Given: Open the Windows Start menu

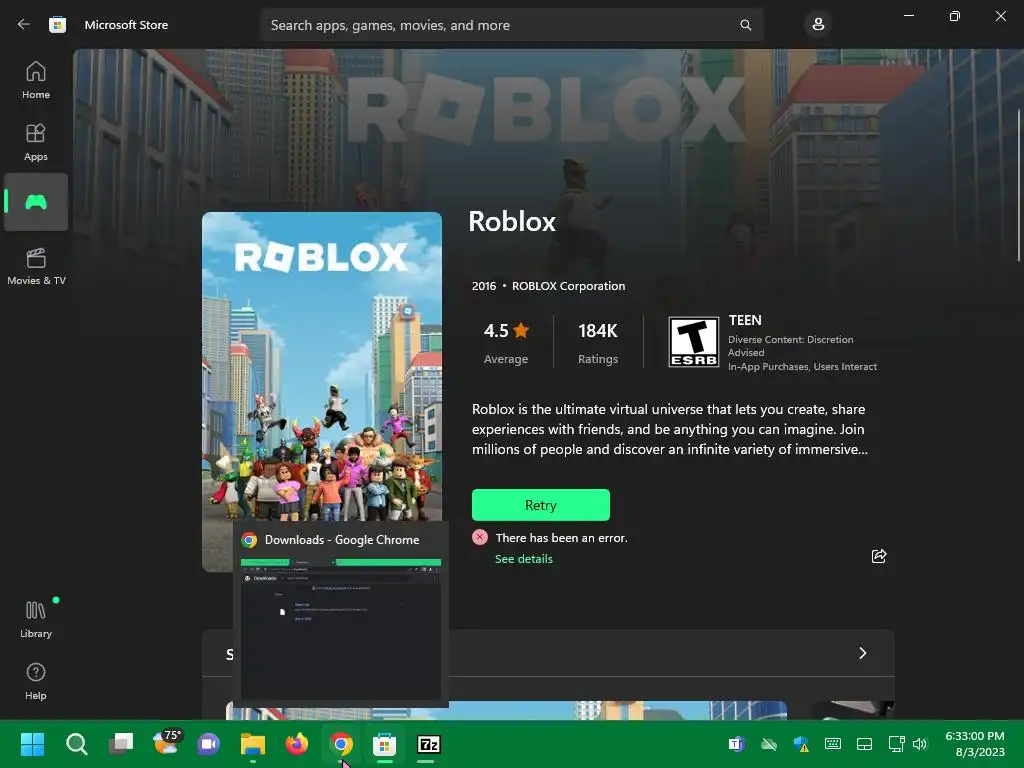Looking at the screenshot, I should (x=32, y=744).
